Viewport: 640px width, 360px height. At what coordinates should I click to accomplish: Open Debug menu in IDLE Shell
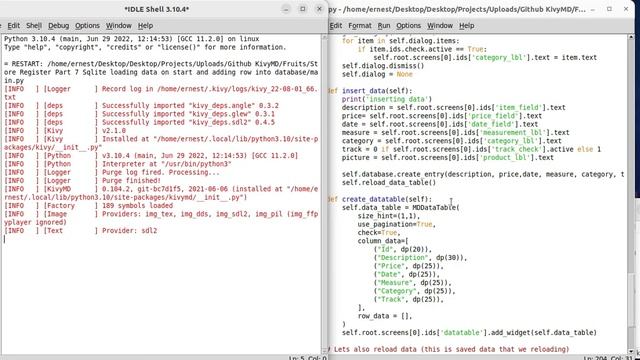tap(58, 25)
